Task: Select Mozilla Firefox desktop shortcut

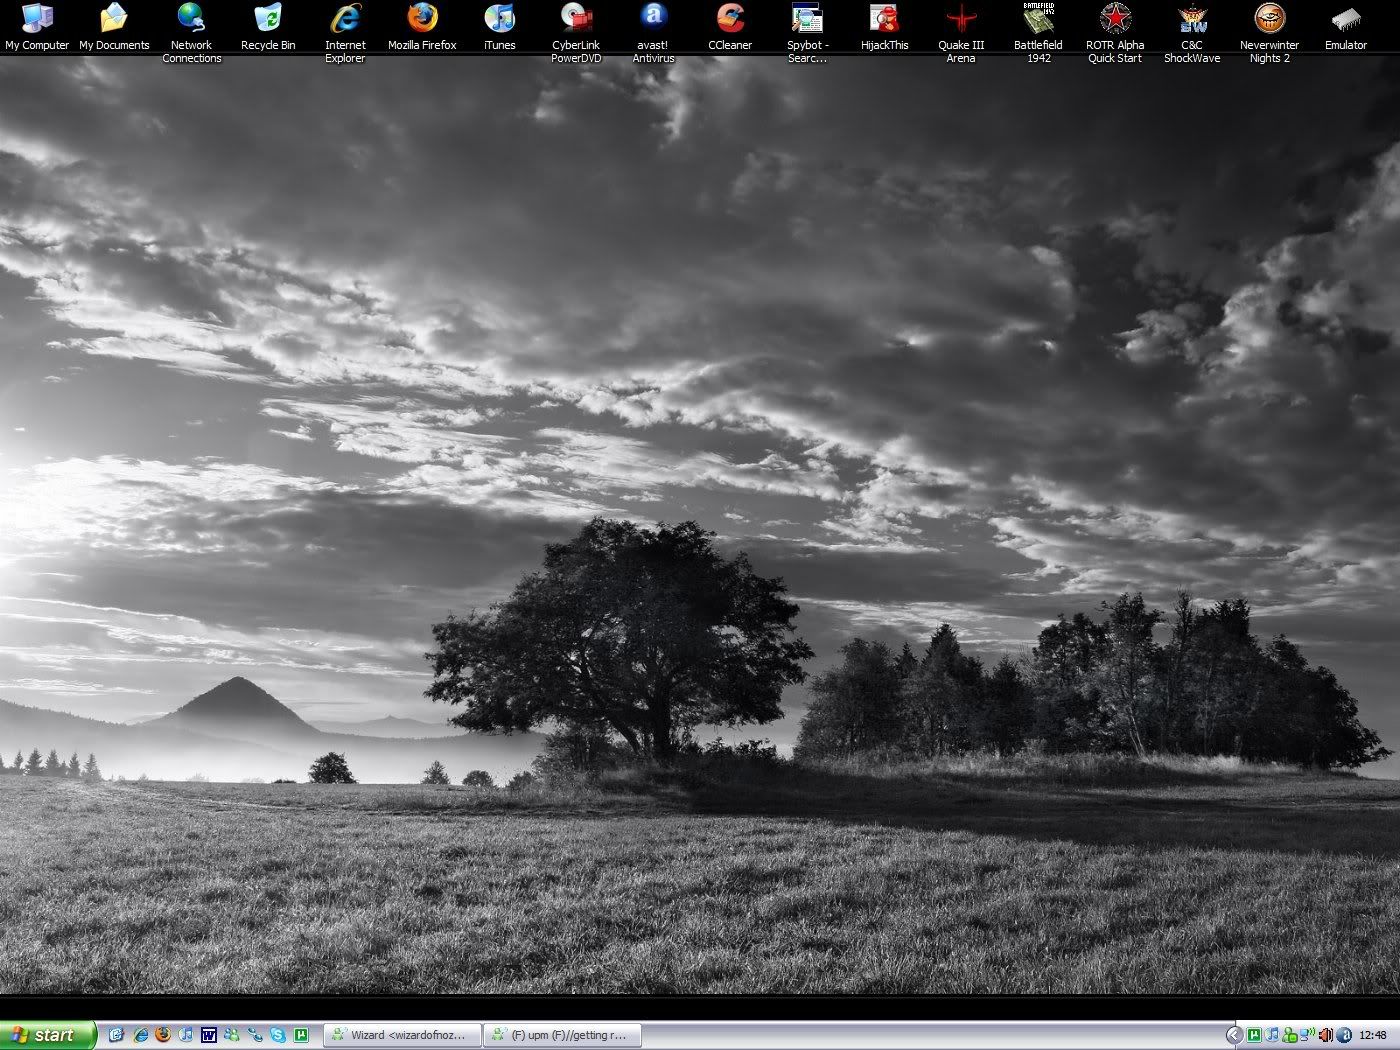Action: coord(422,27)
